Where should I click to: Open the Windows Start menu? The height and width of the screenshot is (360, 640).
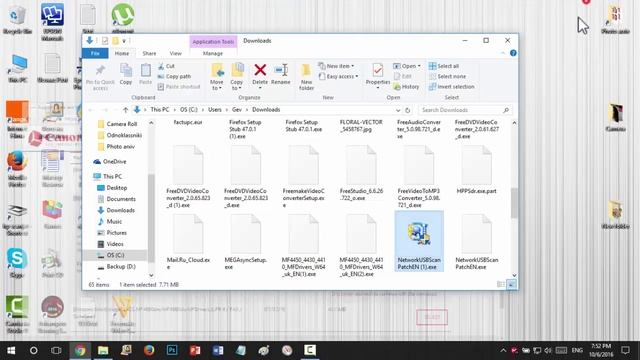[11, 351]
